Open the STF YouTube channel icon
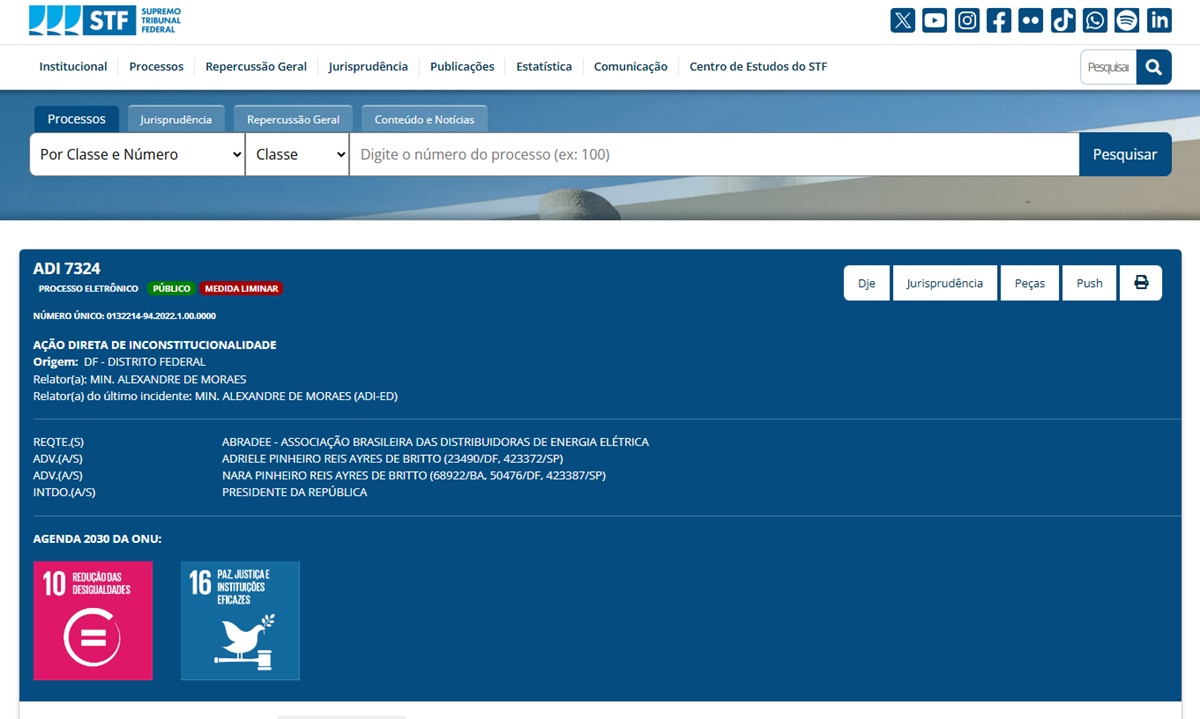The image size is (1200, 719). tap(935, 20)
